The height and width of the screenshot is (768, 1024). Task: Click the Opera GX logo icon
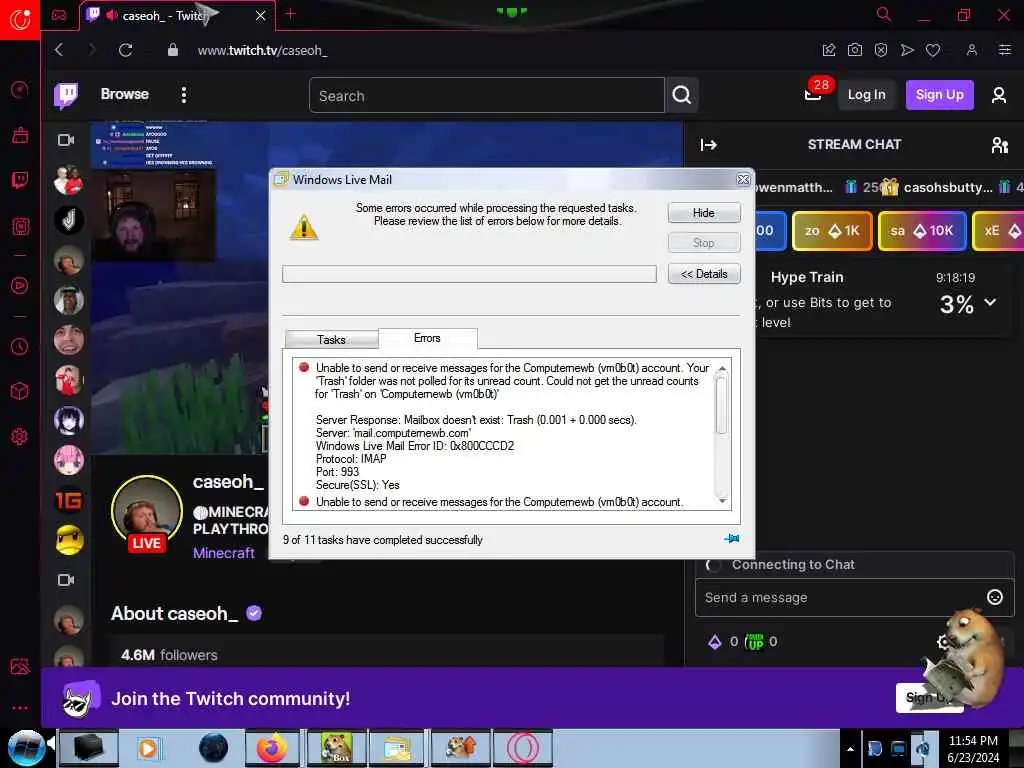pos(20,20)
